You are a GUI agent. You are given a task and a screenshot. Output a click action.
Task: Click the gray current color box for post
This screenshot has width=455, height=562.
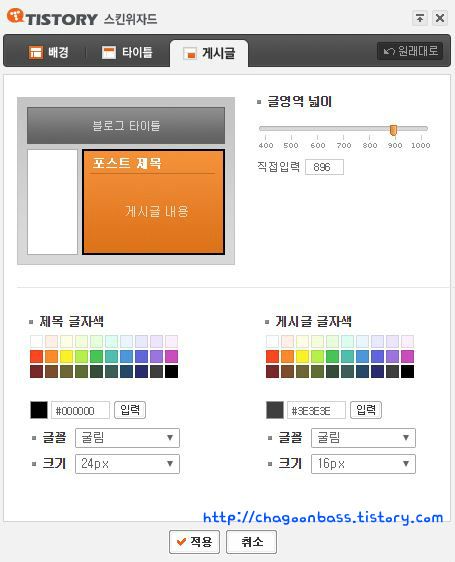pos(275,410)
